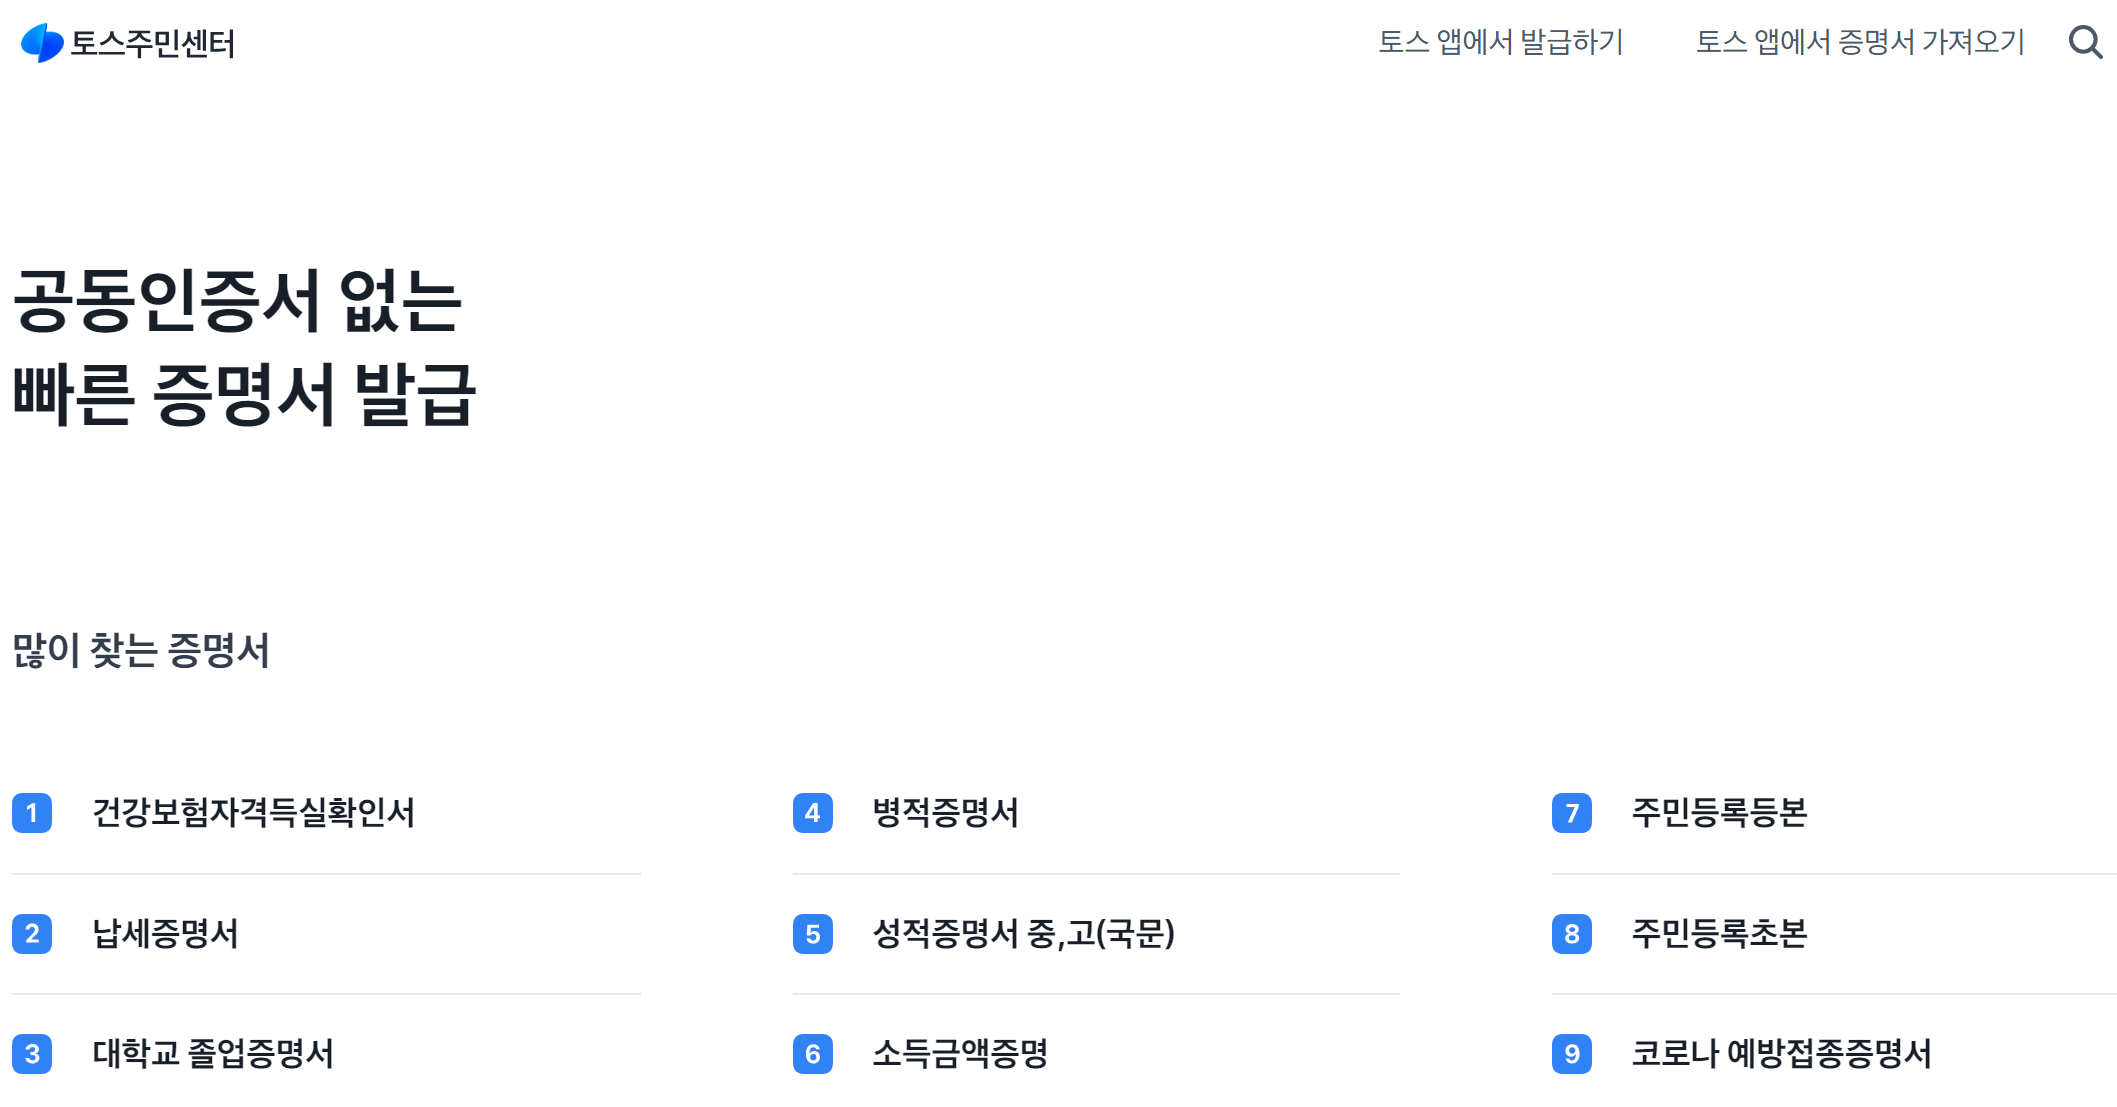Click the blue number 3 badge
The height and width of the screenshot is (1107, 2117).
coord(33,1052)
